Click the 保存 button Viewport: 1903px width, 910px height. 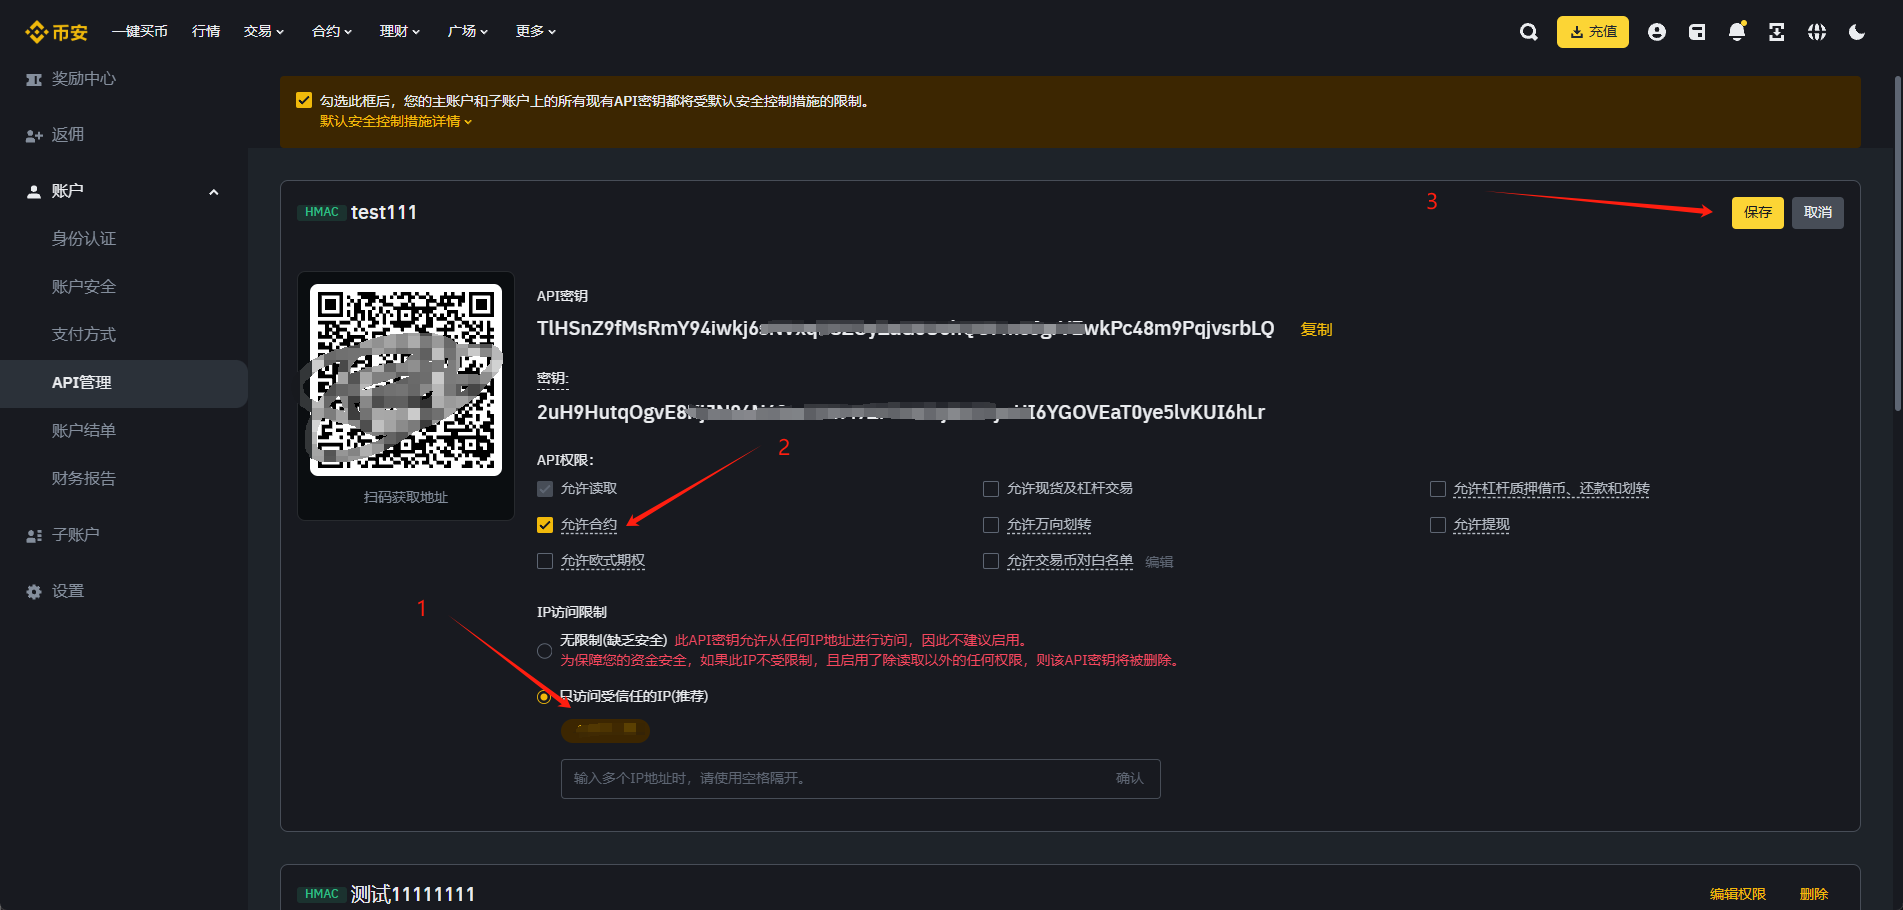1757,212
